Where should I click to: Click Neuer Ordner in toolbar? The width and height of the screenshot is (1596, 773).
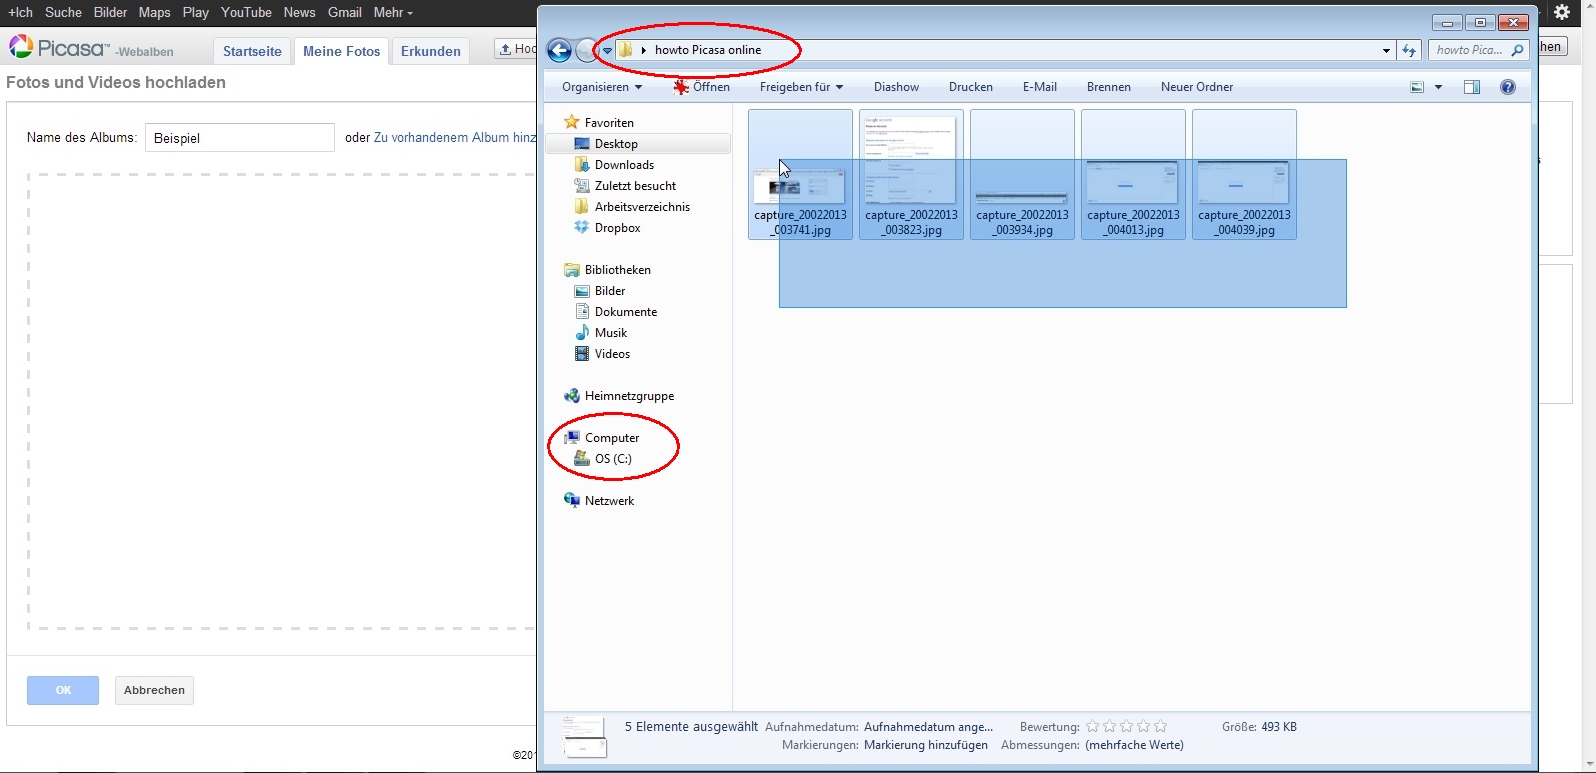[1196, 87]
